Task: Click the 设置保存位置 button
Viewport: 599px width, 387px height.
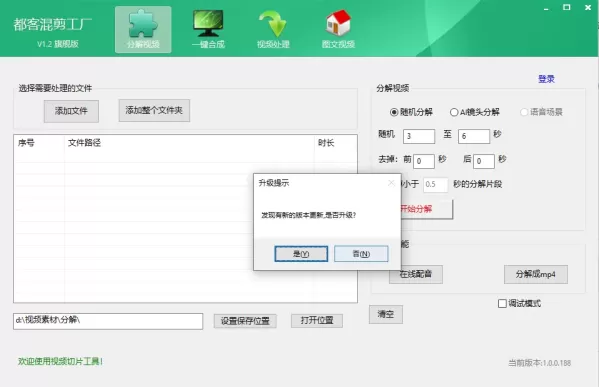Action: point(245,321)
